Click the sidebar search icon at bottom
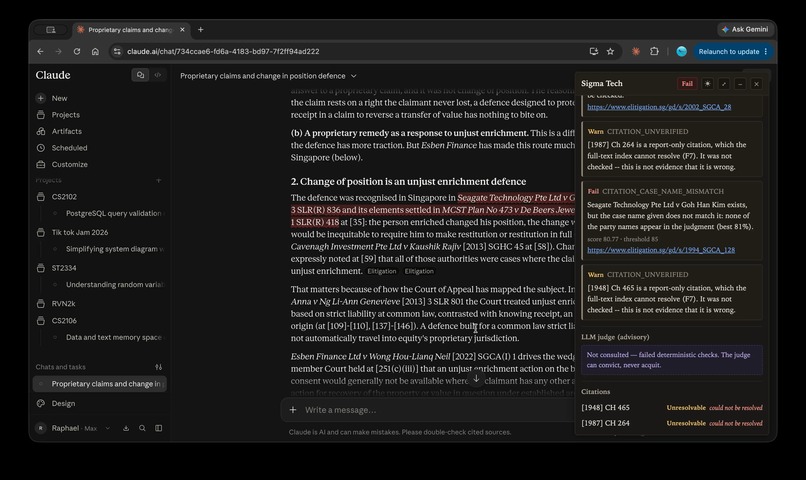This screenshot has width=806, height=480. 142,428
